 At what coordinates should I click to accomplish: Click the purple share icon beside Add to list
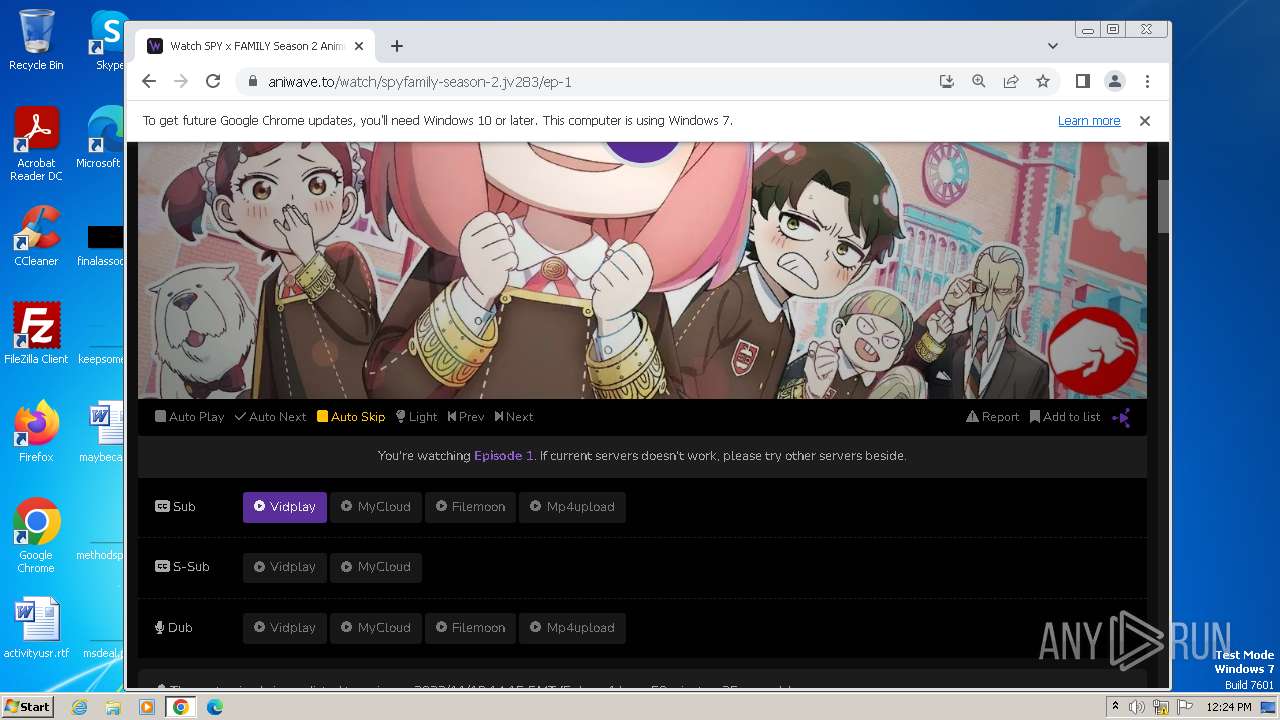tap(1122, 418)
